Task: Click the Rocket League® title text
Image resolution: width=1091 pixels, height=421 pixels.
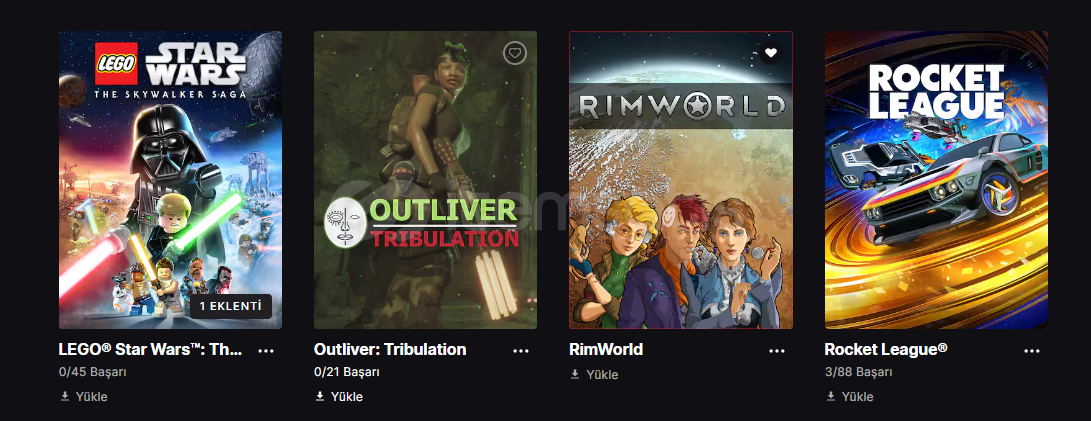Action: coord(886,349)
